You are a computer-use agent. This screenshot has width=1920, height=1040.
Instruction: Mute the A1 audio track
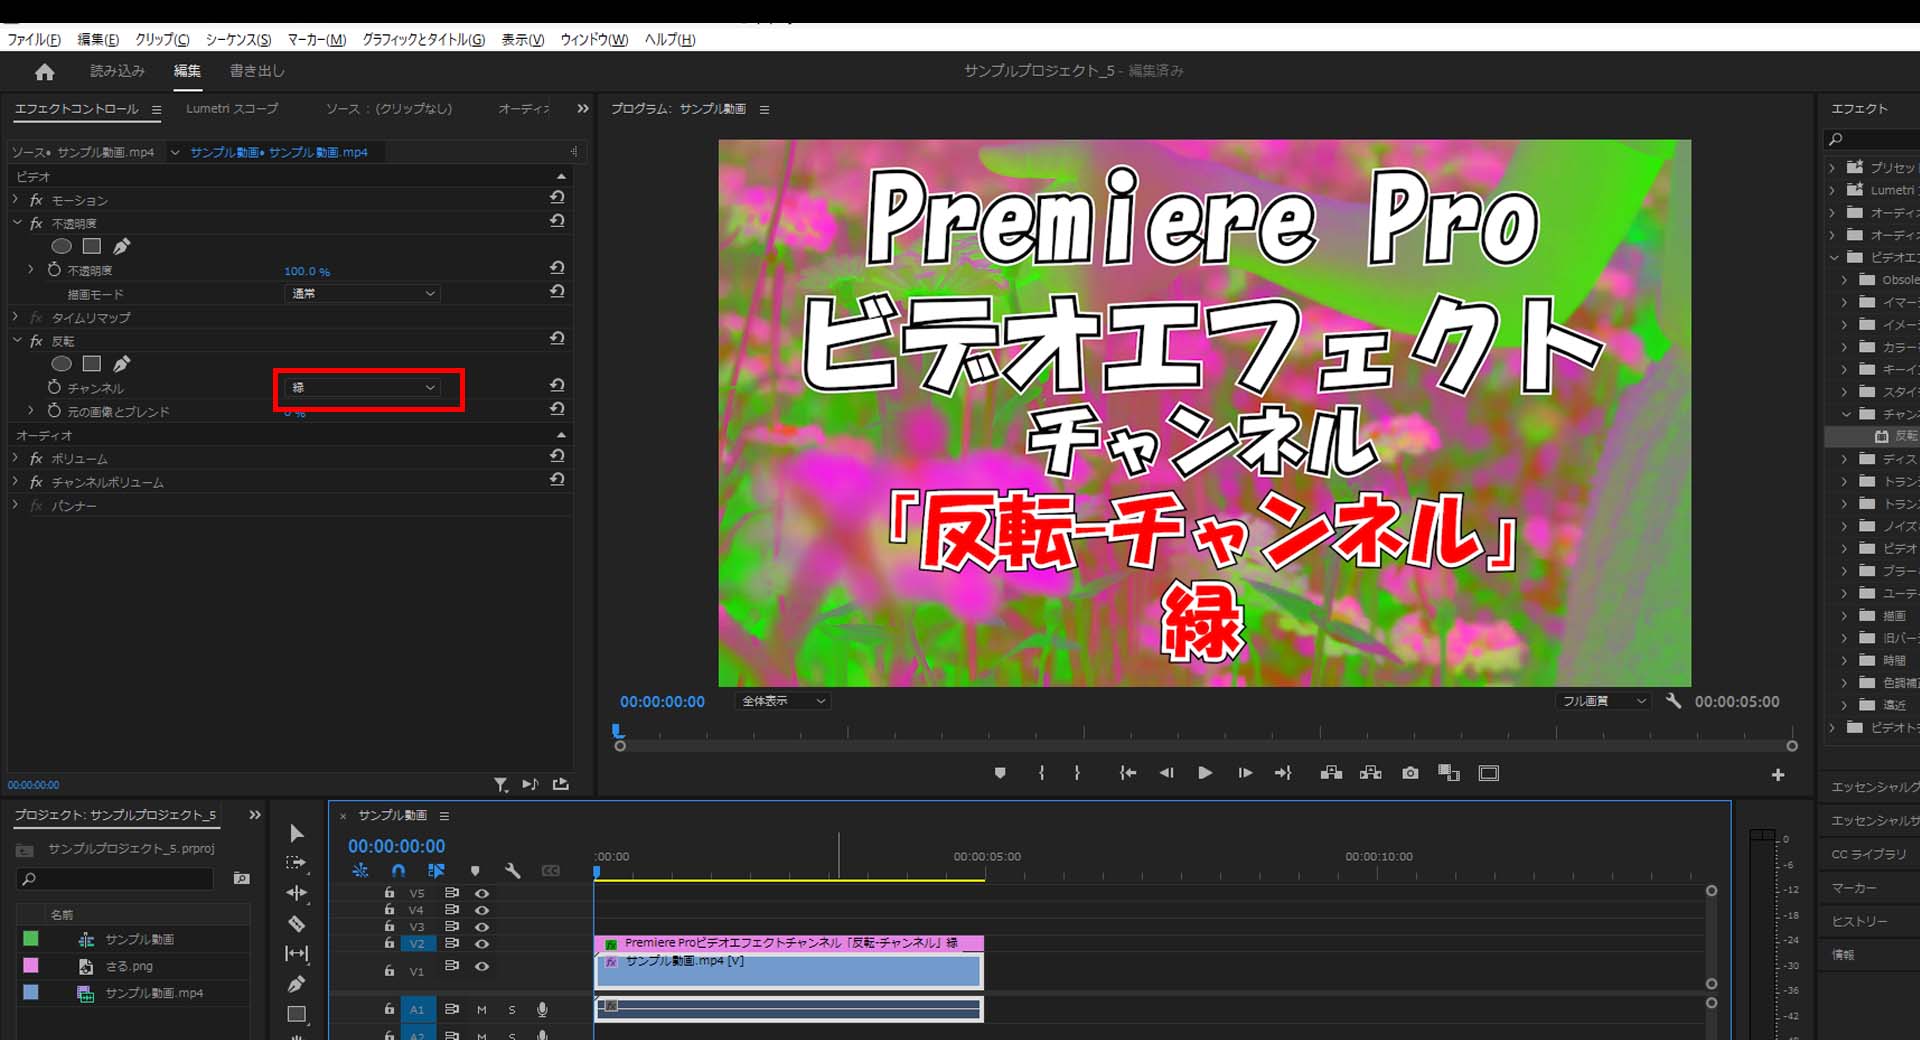pos(482,1010)
